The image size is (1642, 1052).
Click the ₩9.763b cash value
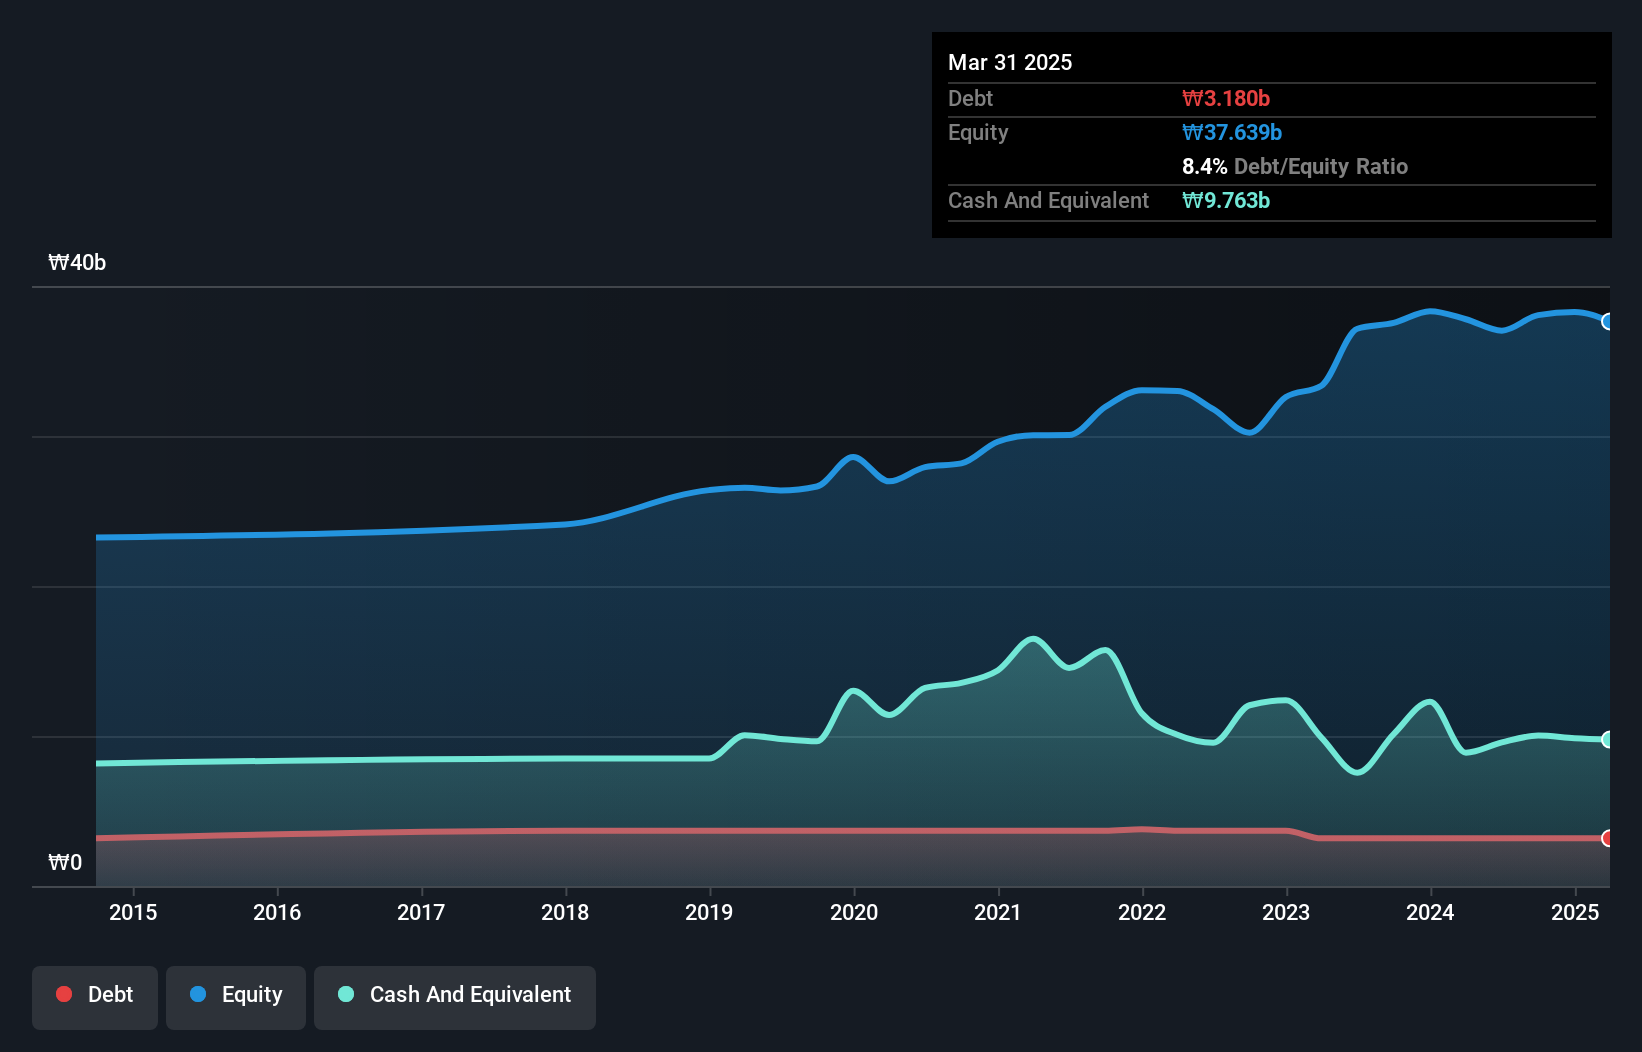pyautogui.click(x=1226, y=200)
